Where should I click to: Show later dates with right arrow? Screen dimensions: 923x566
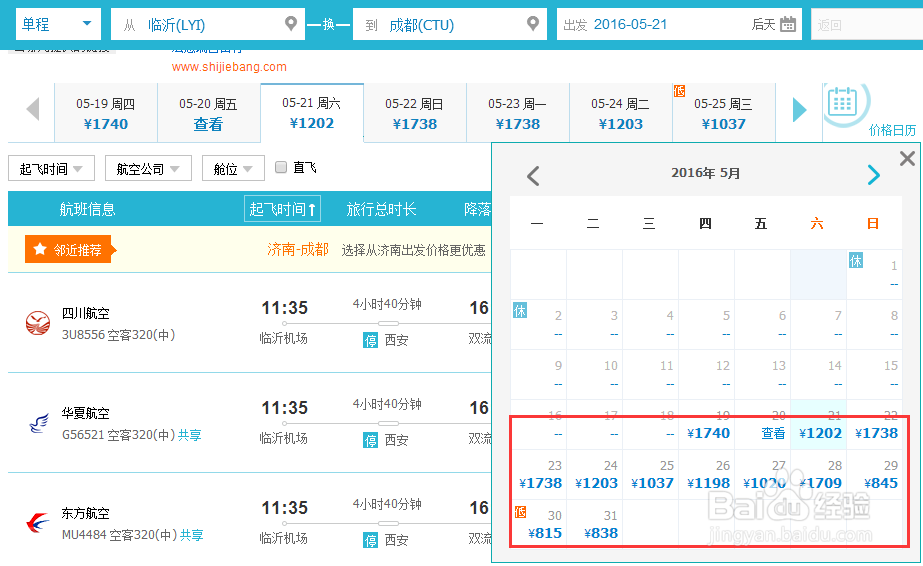799,109
